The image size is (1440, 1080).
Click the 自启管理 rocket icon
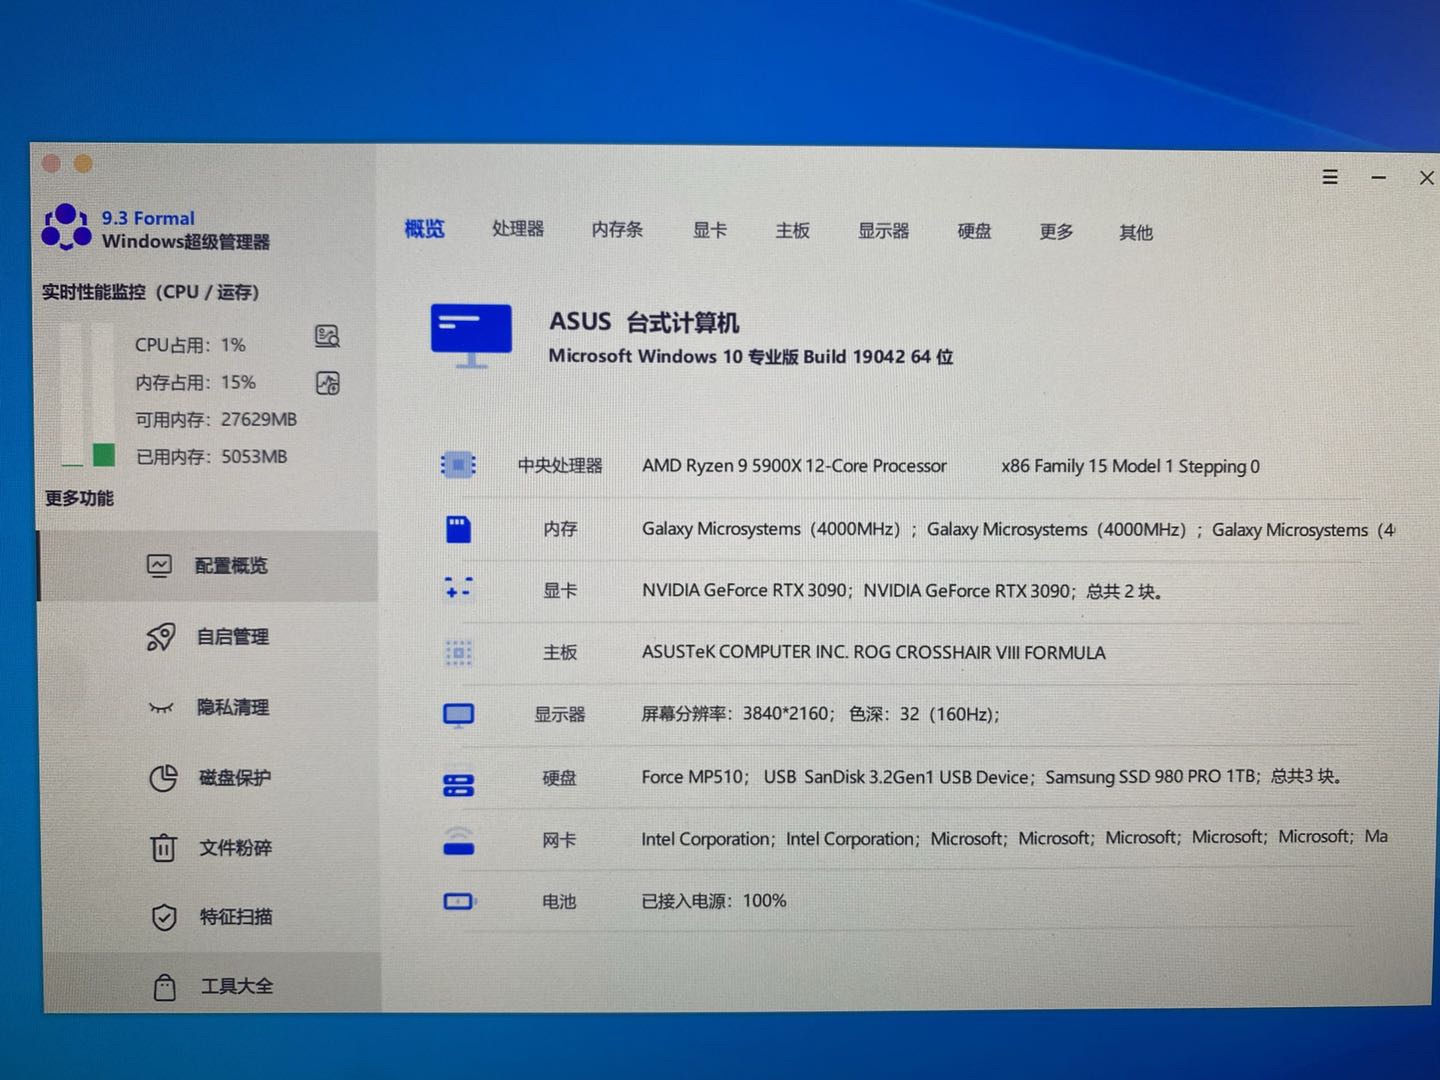(x=161, y=637)
